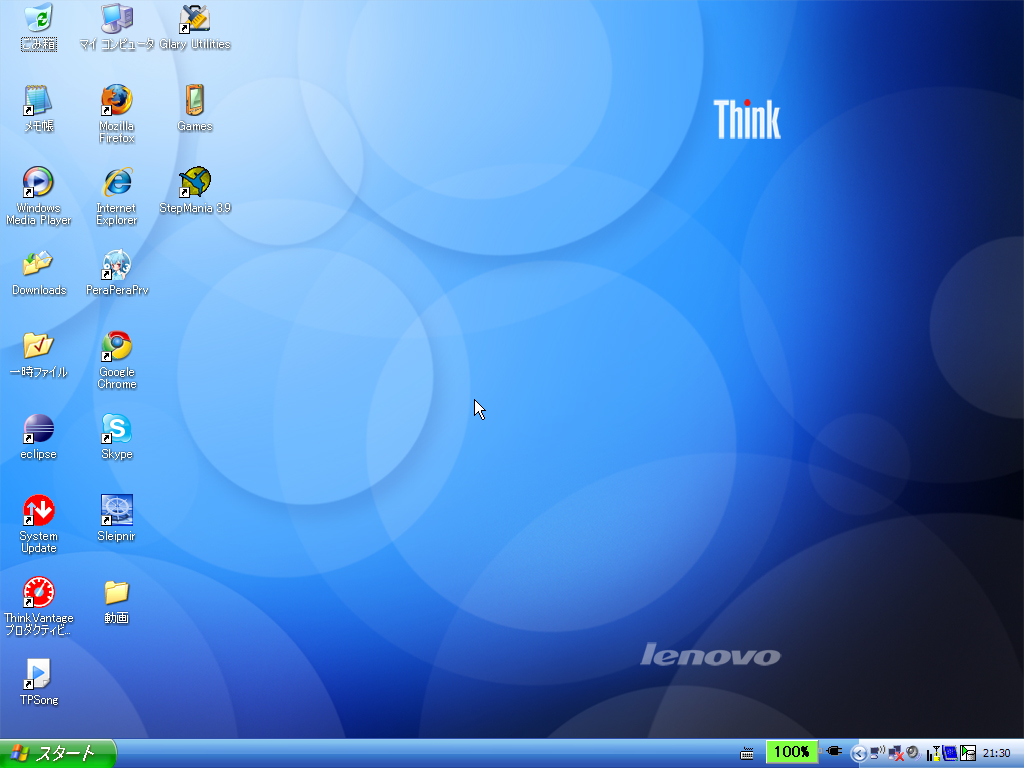Select the My Computer desktop icon
The image size is (1024, 768).
pos(117,27)
